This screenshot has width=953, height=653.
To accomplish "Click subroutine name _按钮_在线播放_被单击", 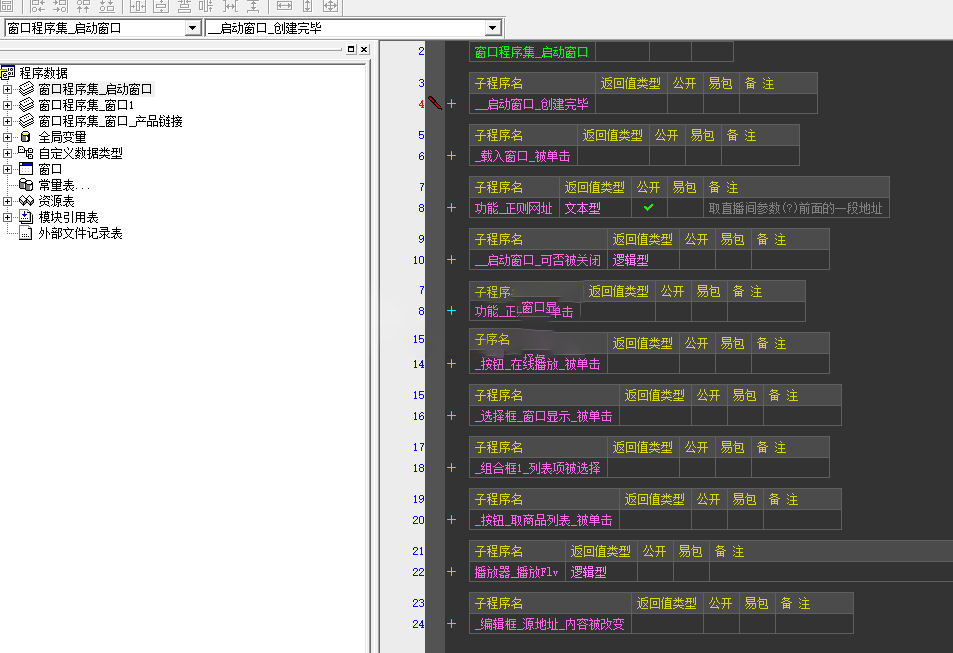I will click(538, 364).
